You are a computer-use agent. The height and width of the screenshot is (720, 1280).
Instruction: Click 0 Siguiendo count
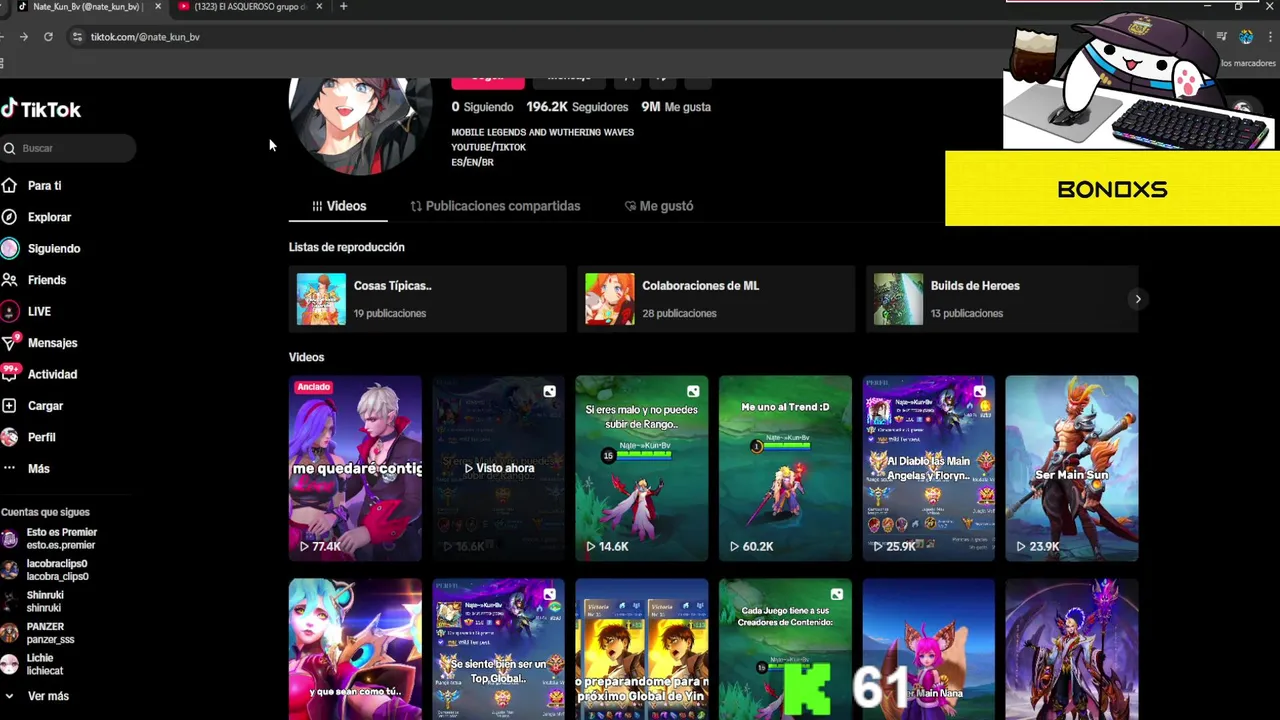coord(482,107)
